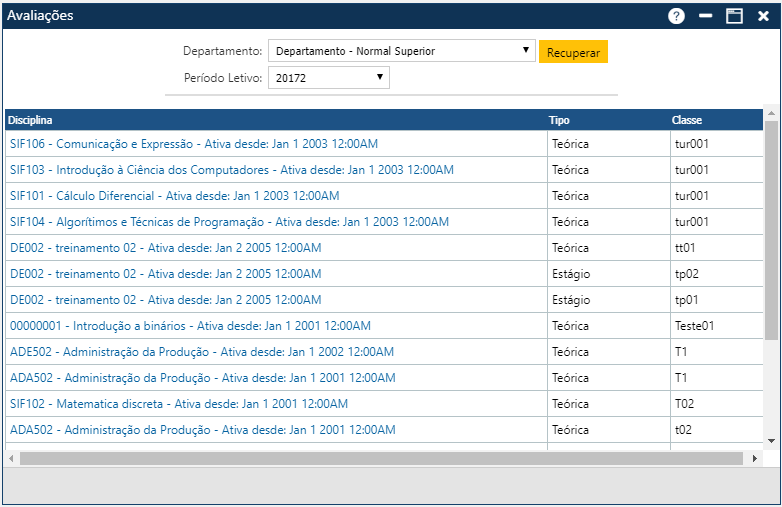This screenshot has width=782, height=507.
Task: Open ADA502 Administração da Produção with class t02
Action: 202,429
